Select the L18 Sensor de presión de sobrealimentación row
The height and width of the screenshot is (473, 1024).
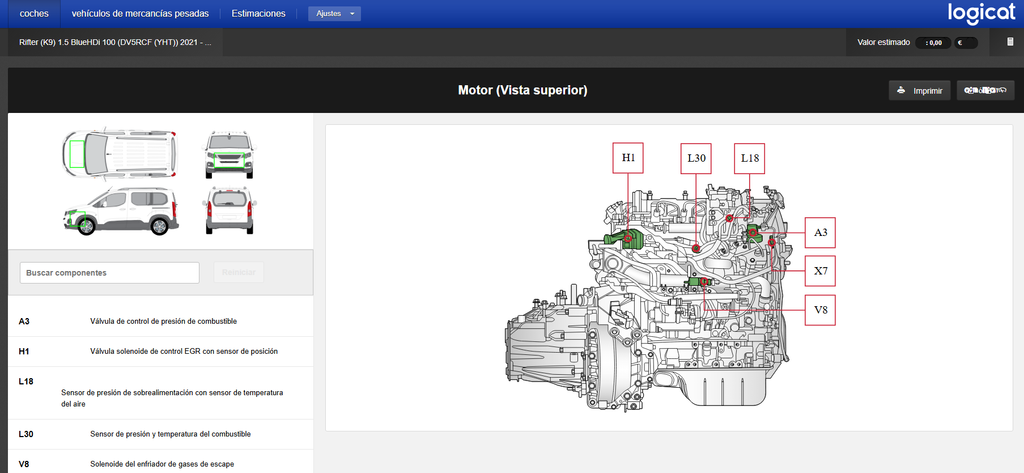coord(161,393)
